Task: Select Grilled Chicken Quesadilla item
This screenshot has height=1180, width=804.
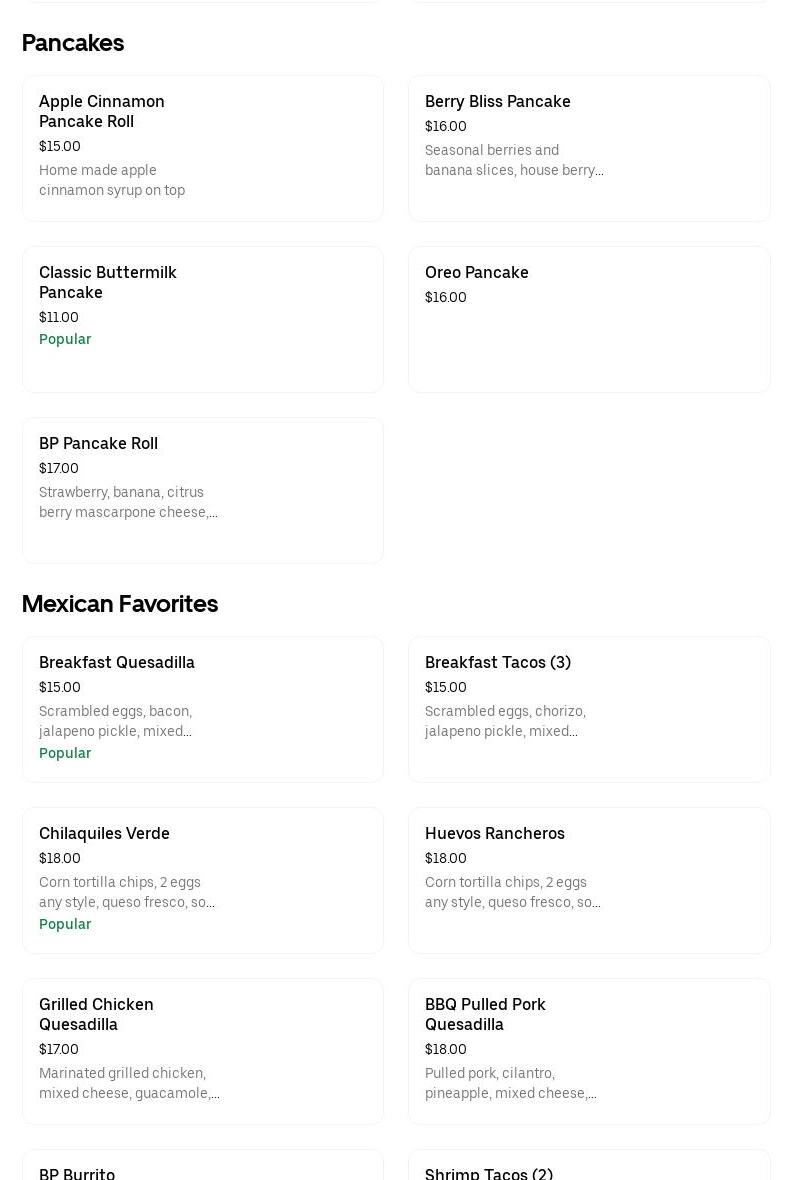Action: [x=202, y=1051]
